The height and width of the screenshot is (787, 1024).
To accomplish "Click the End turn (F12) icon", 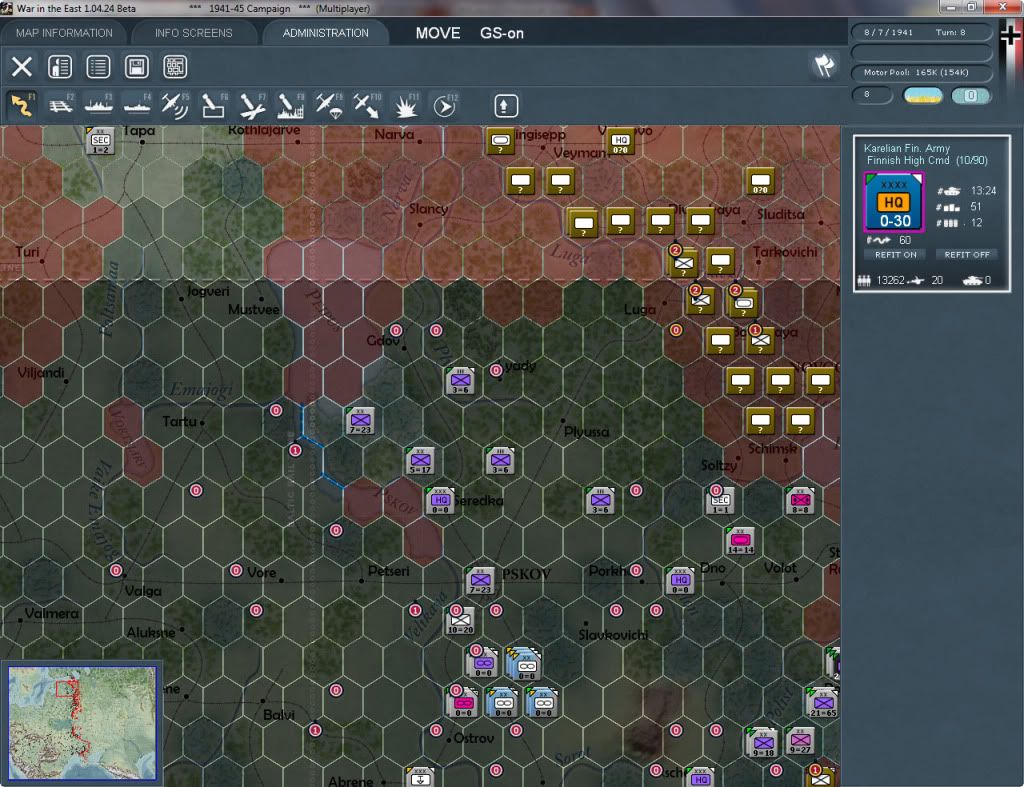I will click(445, 105).
